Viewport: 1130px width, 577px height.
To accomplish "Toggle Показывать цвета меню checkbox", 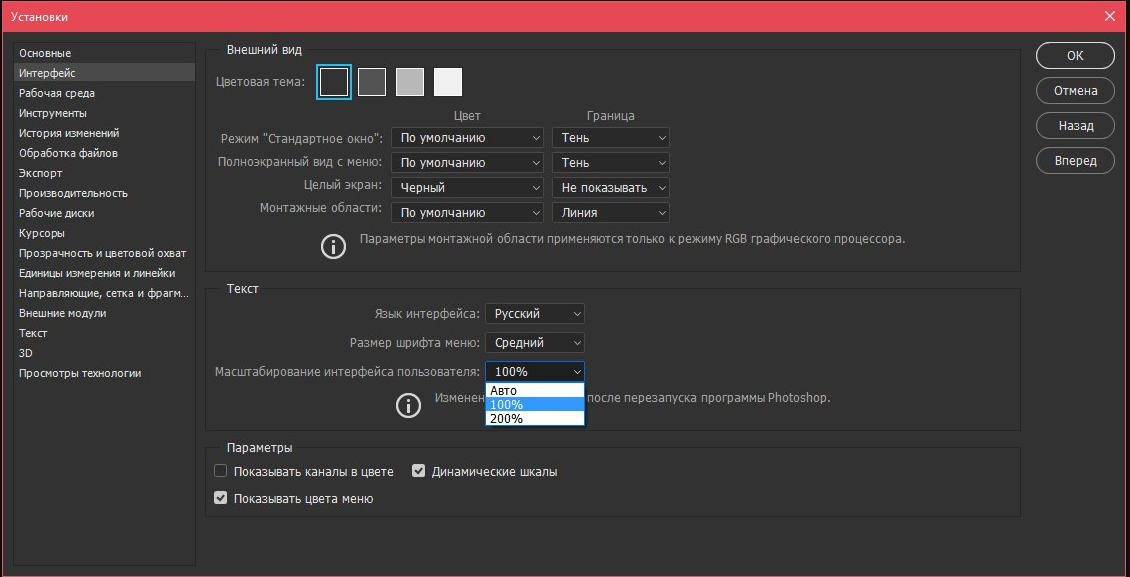I will [221, 498].
